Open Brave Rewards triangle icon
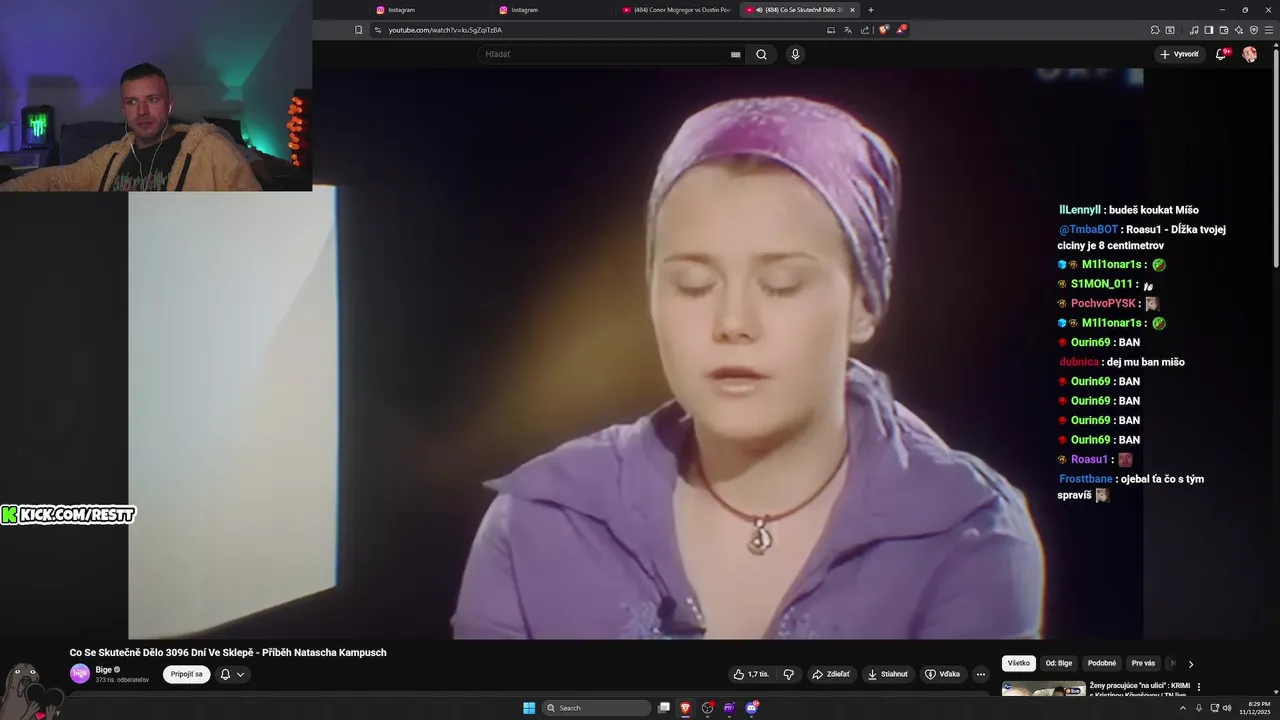The image size is (1280, 720). 900,30
